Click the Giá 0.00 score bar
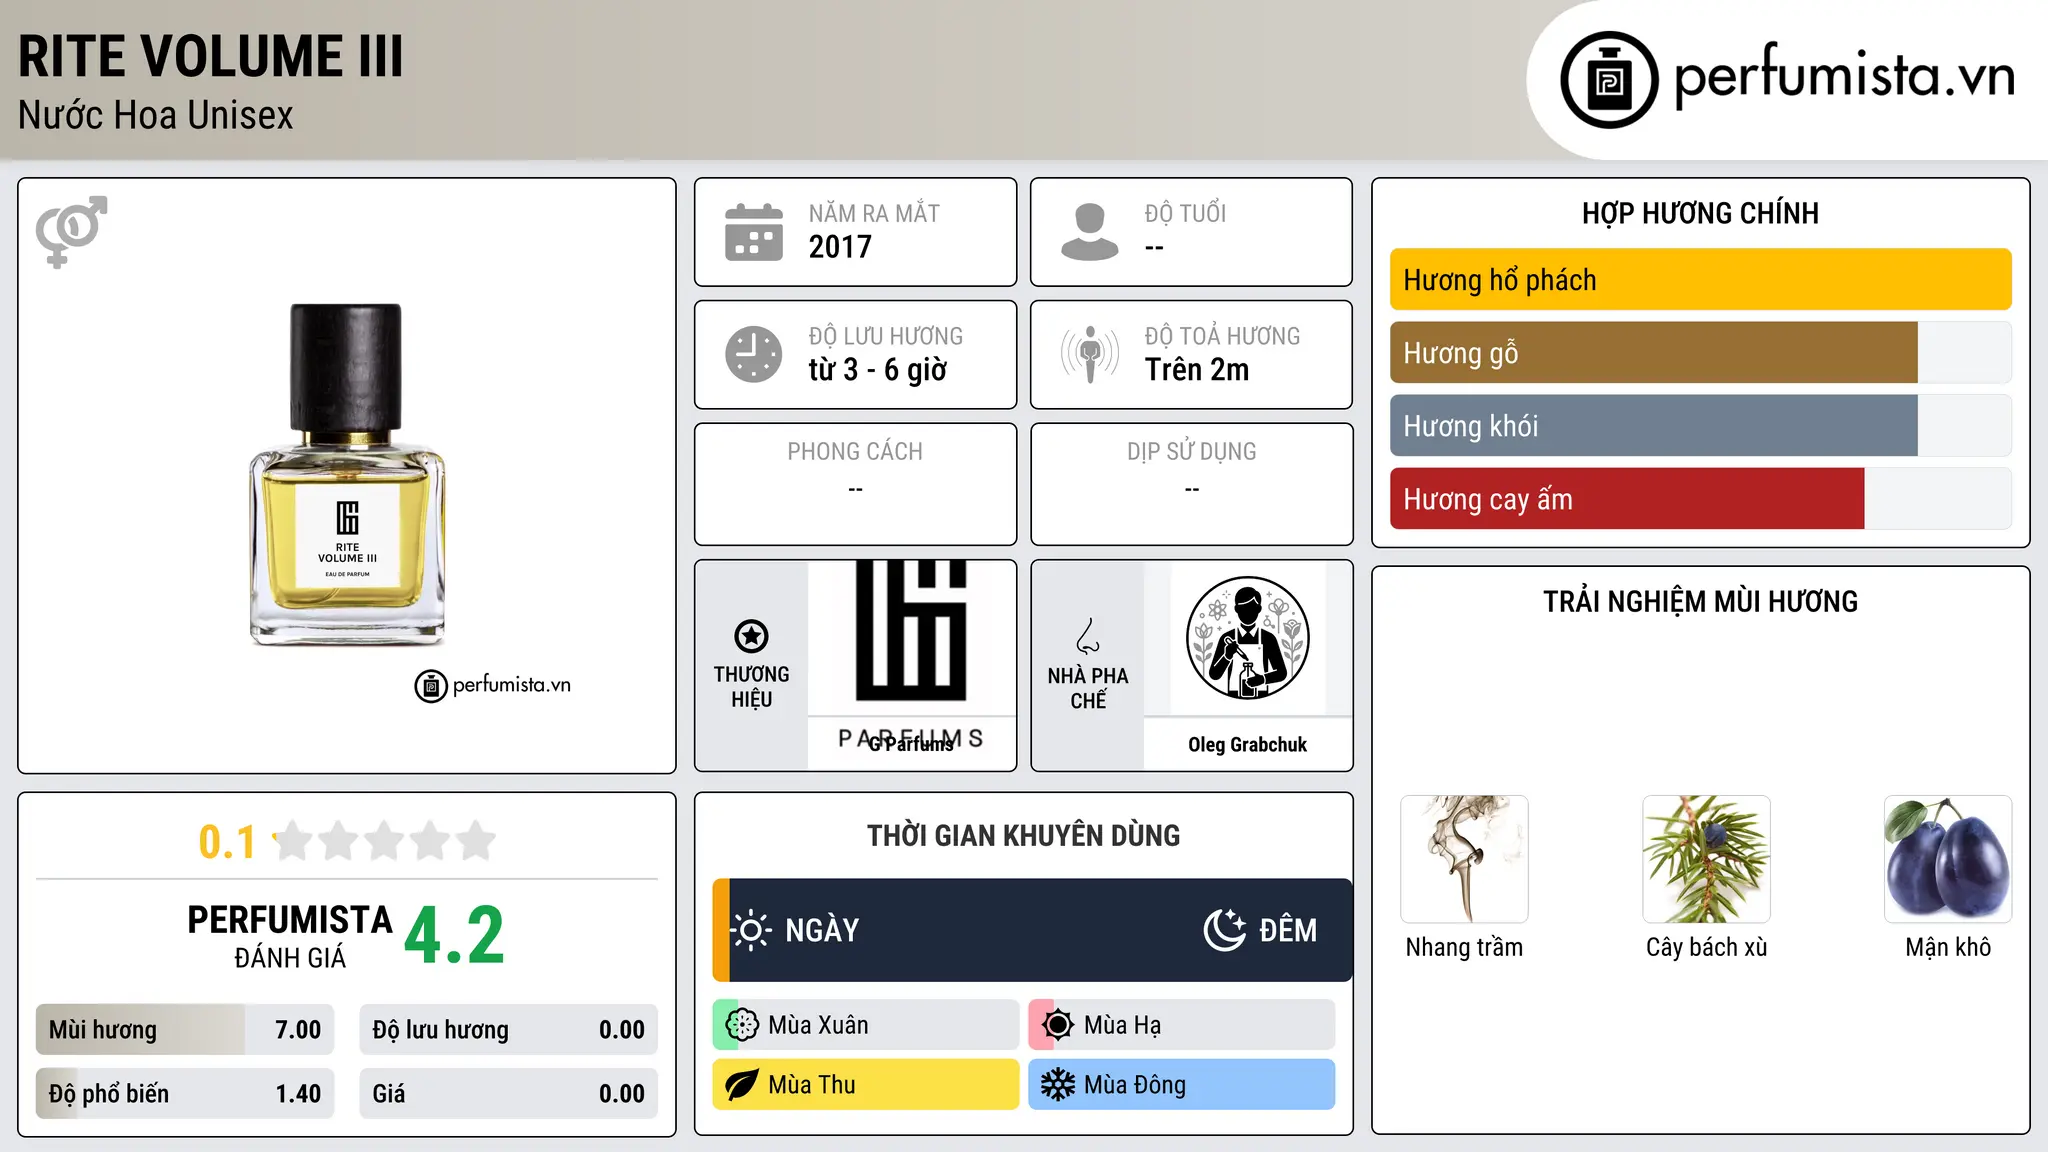Viewport: 2048px width, 1152px height. click(x=508, y=1094)
